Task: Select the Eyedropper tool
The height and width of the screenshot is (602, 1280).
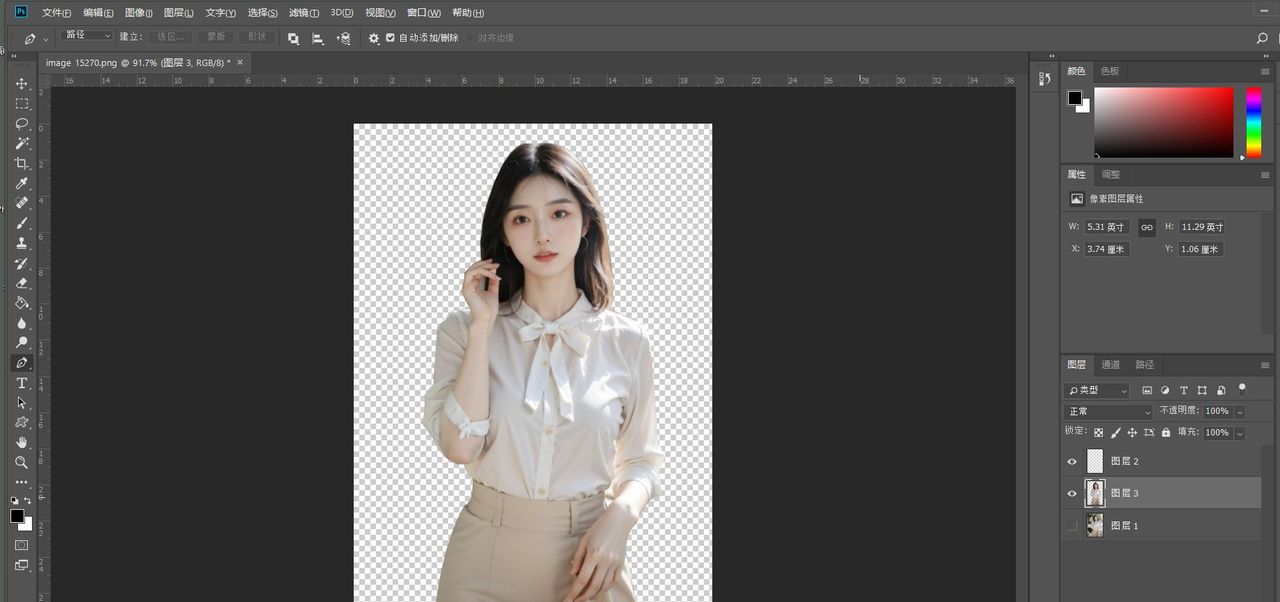Action: point(21,184)
